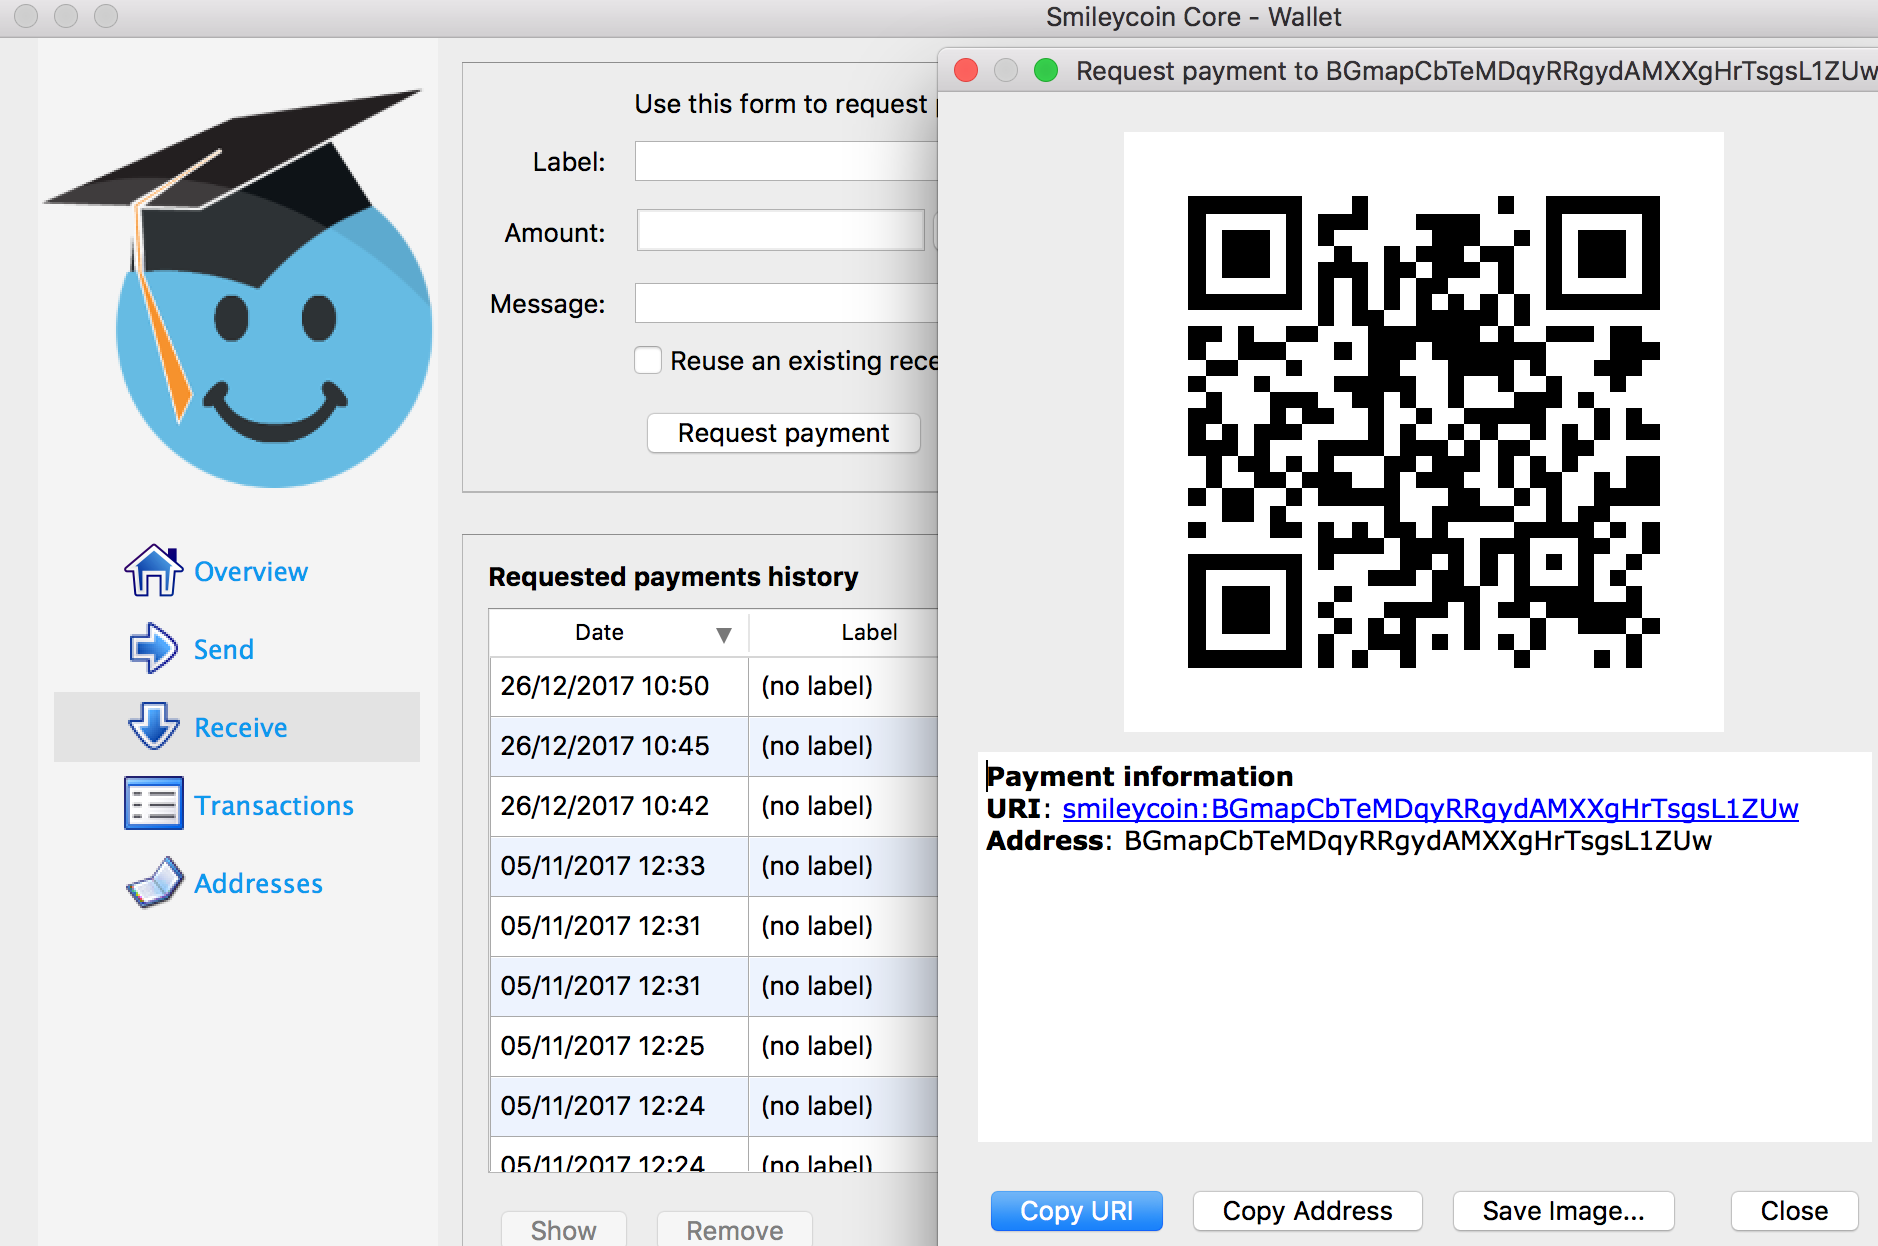This screenshot has width=1878, height=1246.
Task: Focus the Amount input field
Action: (780, 231)
